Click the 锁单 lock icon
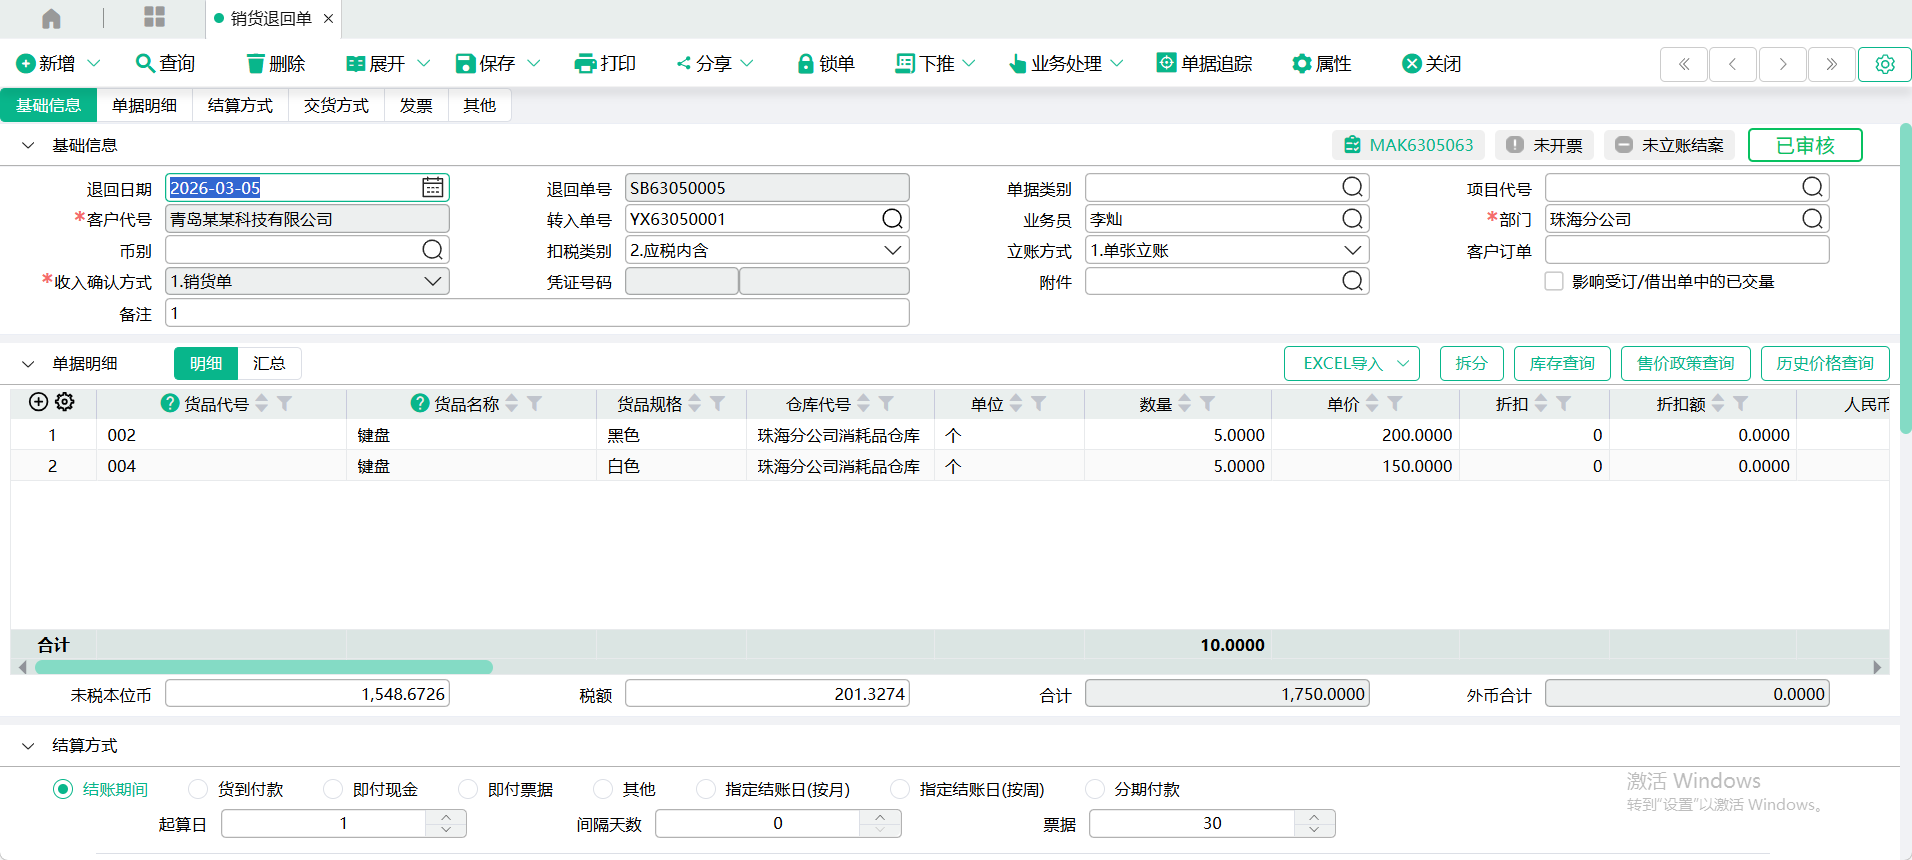Image resolution: width=1912 pixels, height=860 pixels. (x=805, y=64)
